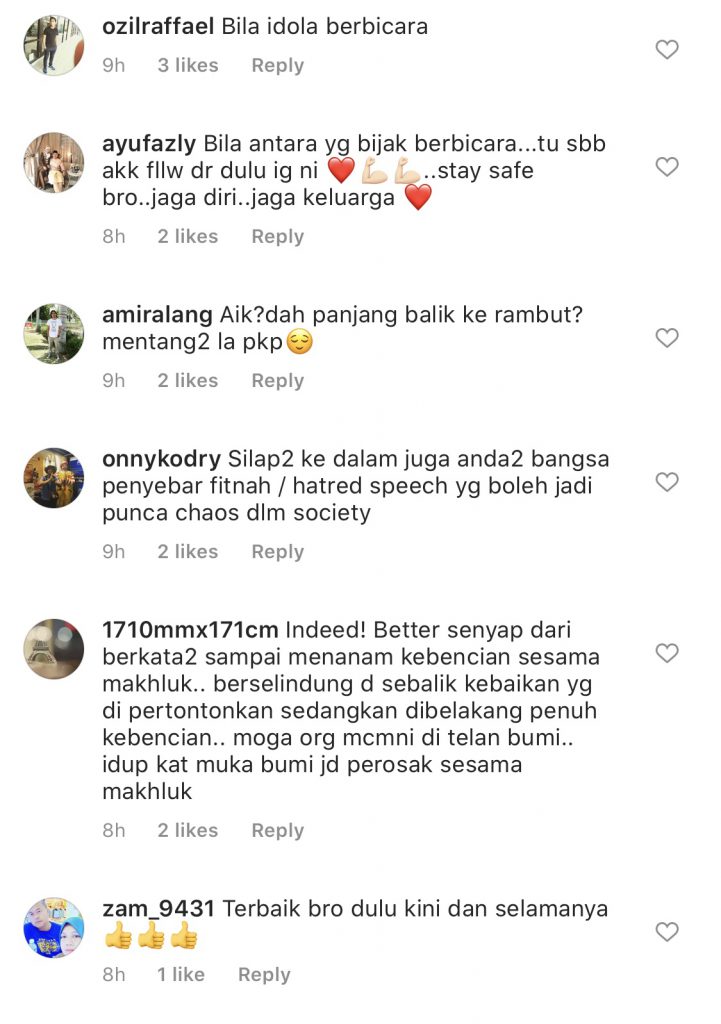Reply to amiralang's comment

coord(278,381)
